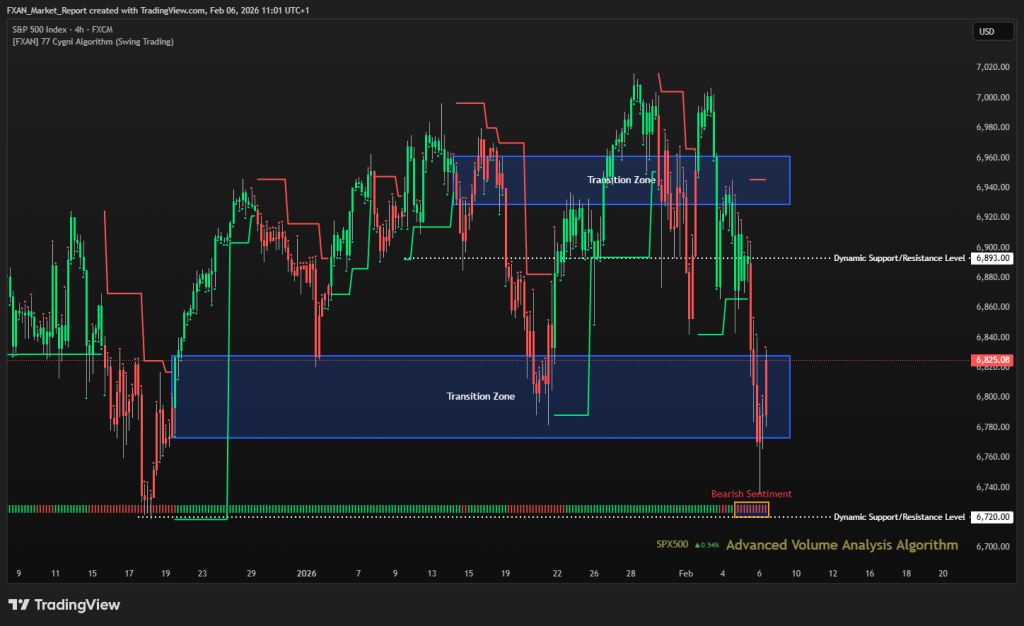Viewport: 1024px width, 626px height.
Task: Click the green 0.54% change arrow indicator
Action: coord(705,546)
